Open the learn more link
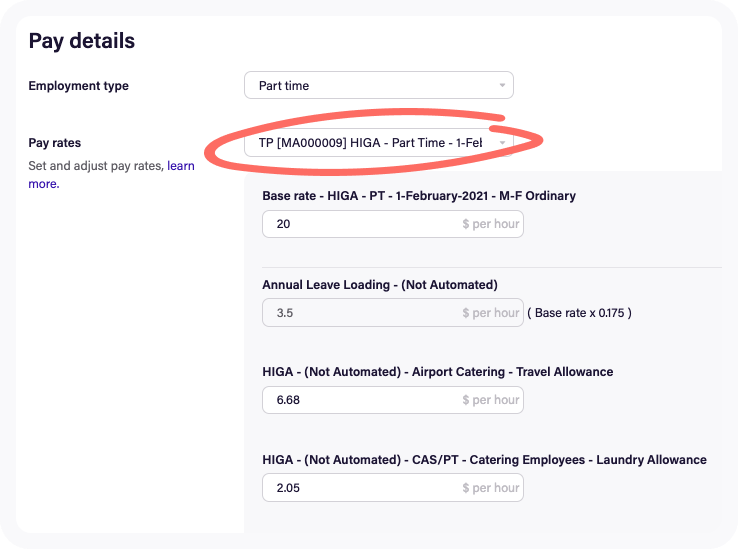738x549 pixels. 180,166
